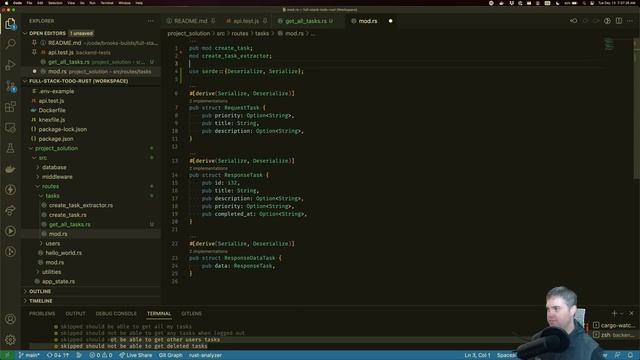Open the Docker view
The width and height of the screenshot is (640, 360).
(x=10, y=169)
